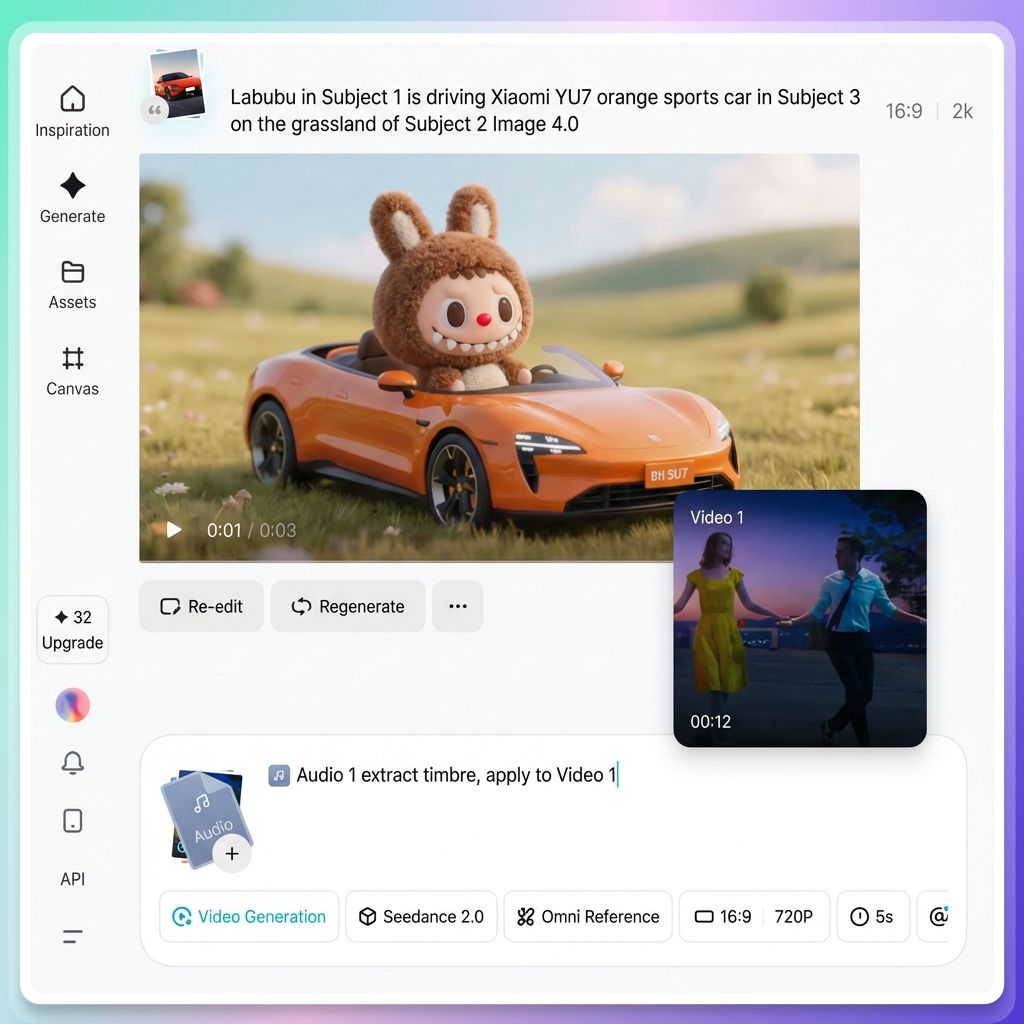Click the 00:12 duration on Video 1
The width and height of the screenshot is (1024, 1024).
coord(711,722)
